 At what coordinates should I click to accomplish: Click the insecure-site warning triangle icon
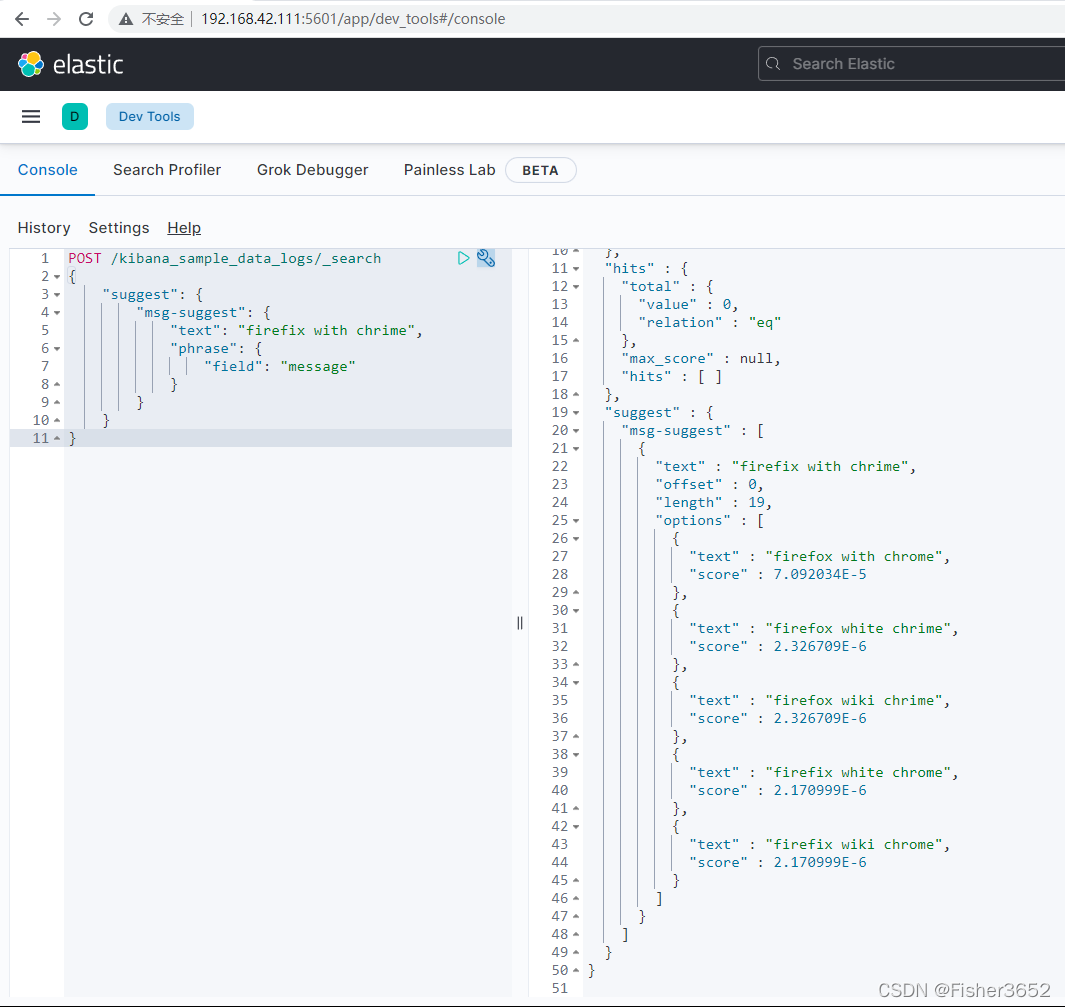point(126,19)
